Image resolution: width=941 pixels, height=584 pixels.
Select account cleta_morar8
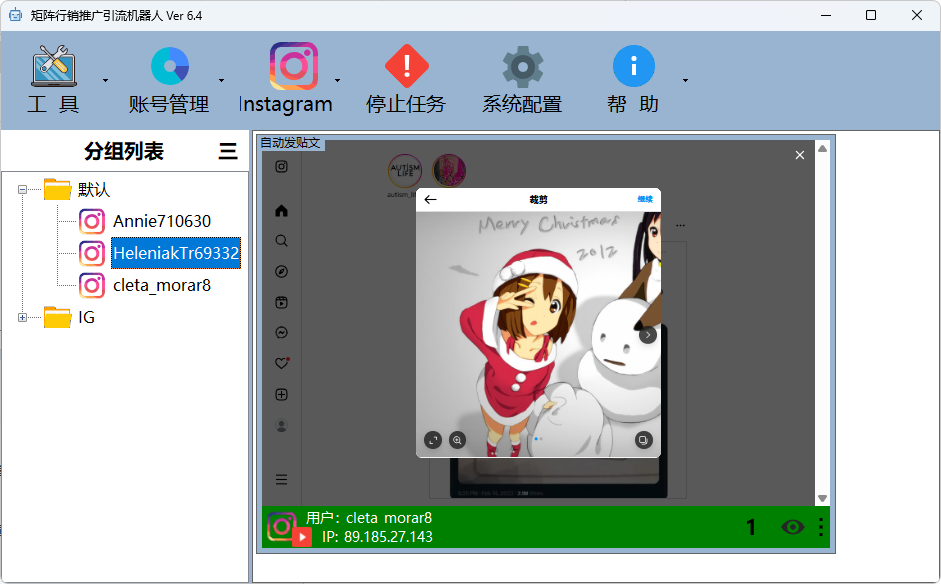tap(162, 285)
